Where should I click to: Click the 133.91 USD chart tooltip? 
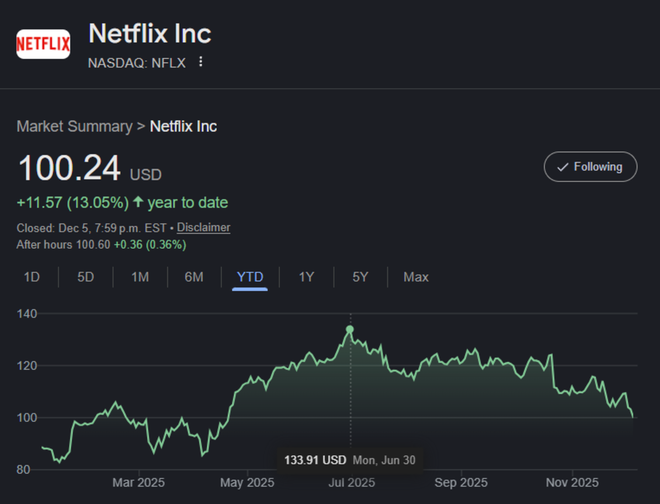coord(315,460)
